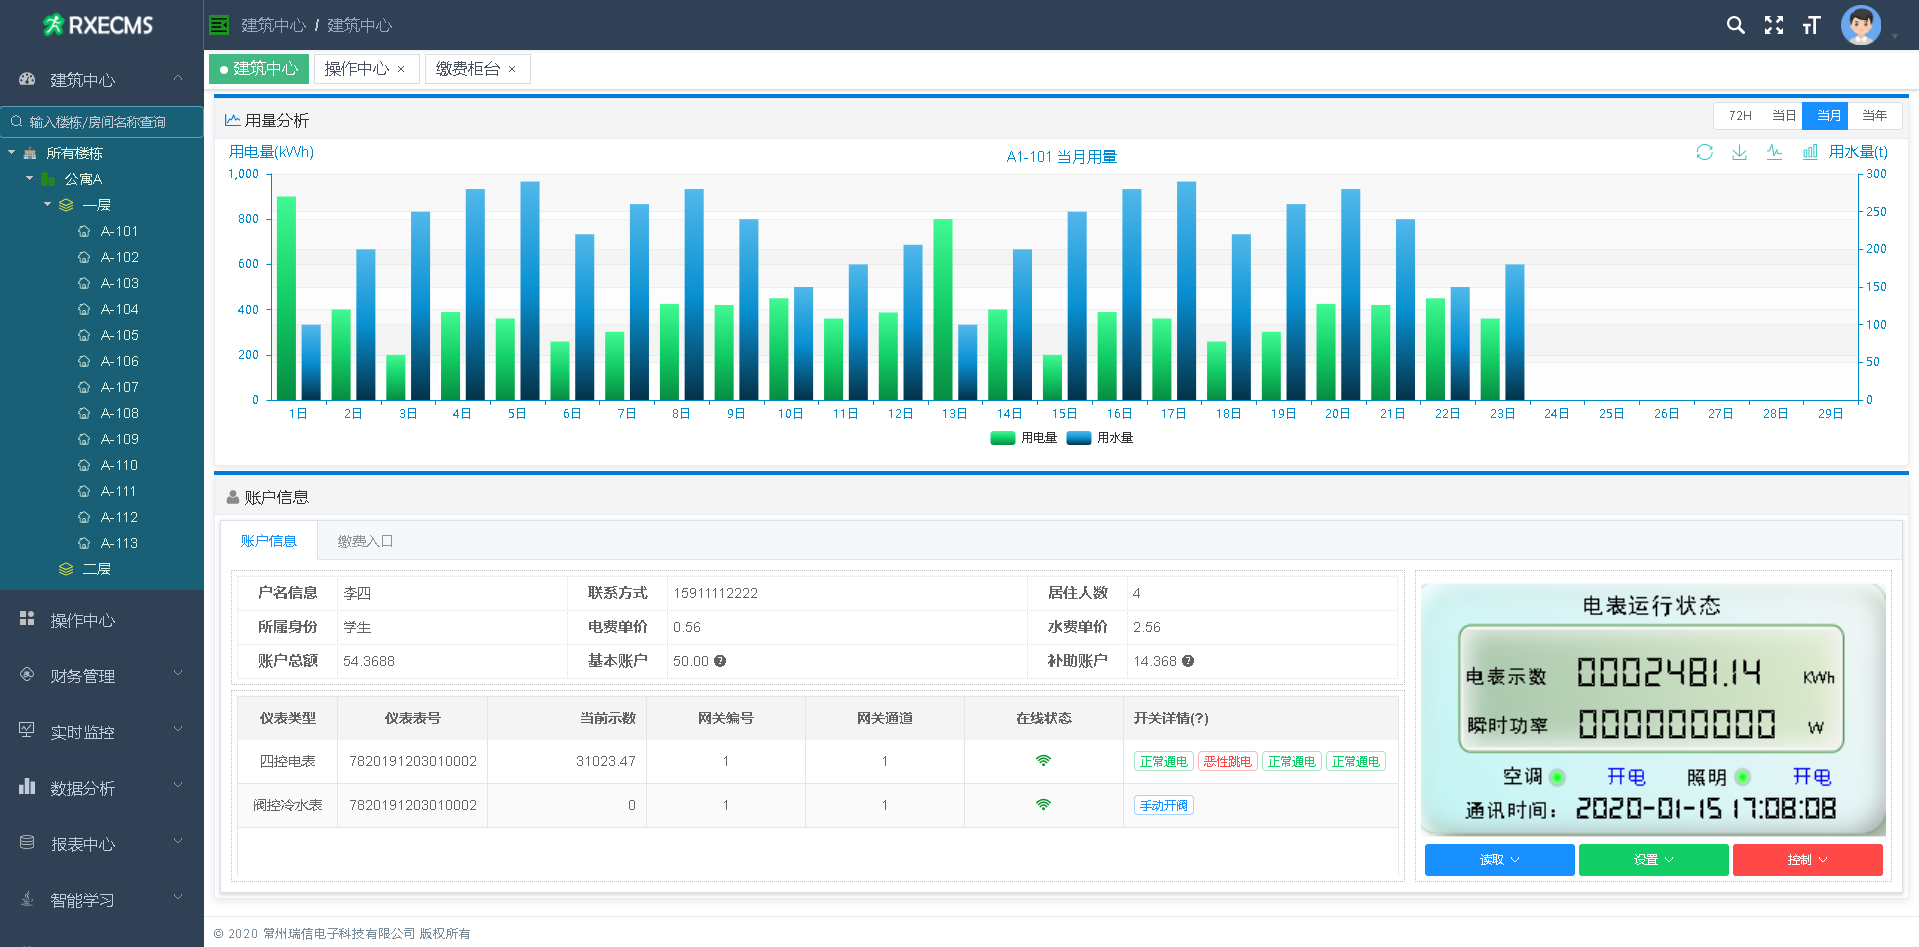
Task: Open the 操作中心 page tab
Action: click(356, 69)
